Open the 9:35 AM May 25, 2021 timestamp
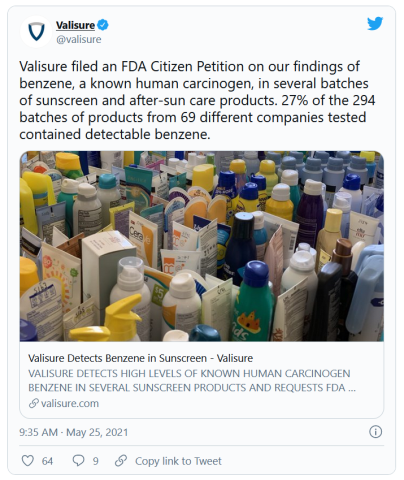Screen dimensions: 404x480 tap(74, 432)
